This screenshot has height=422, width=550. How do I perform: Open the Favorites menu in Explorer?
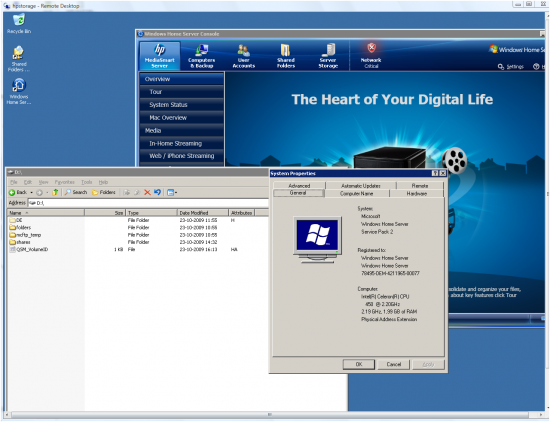[65, 182]
